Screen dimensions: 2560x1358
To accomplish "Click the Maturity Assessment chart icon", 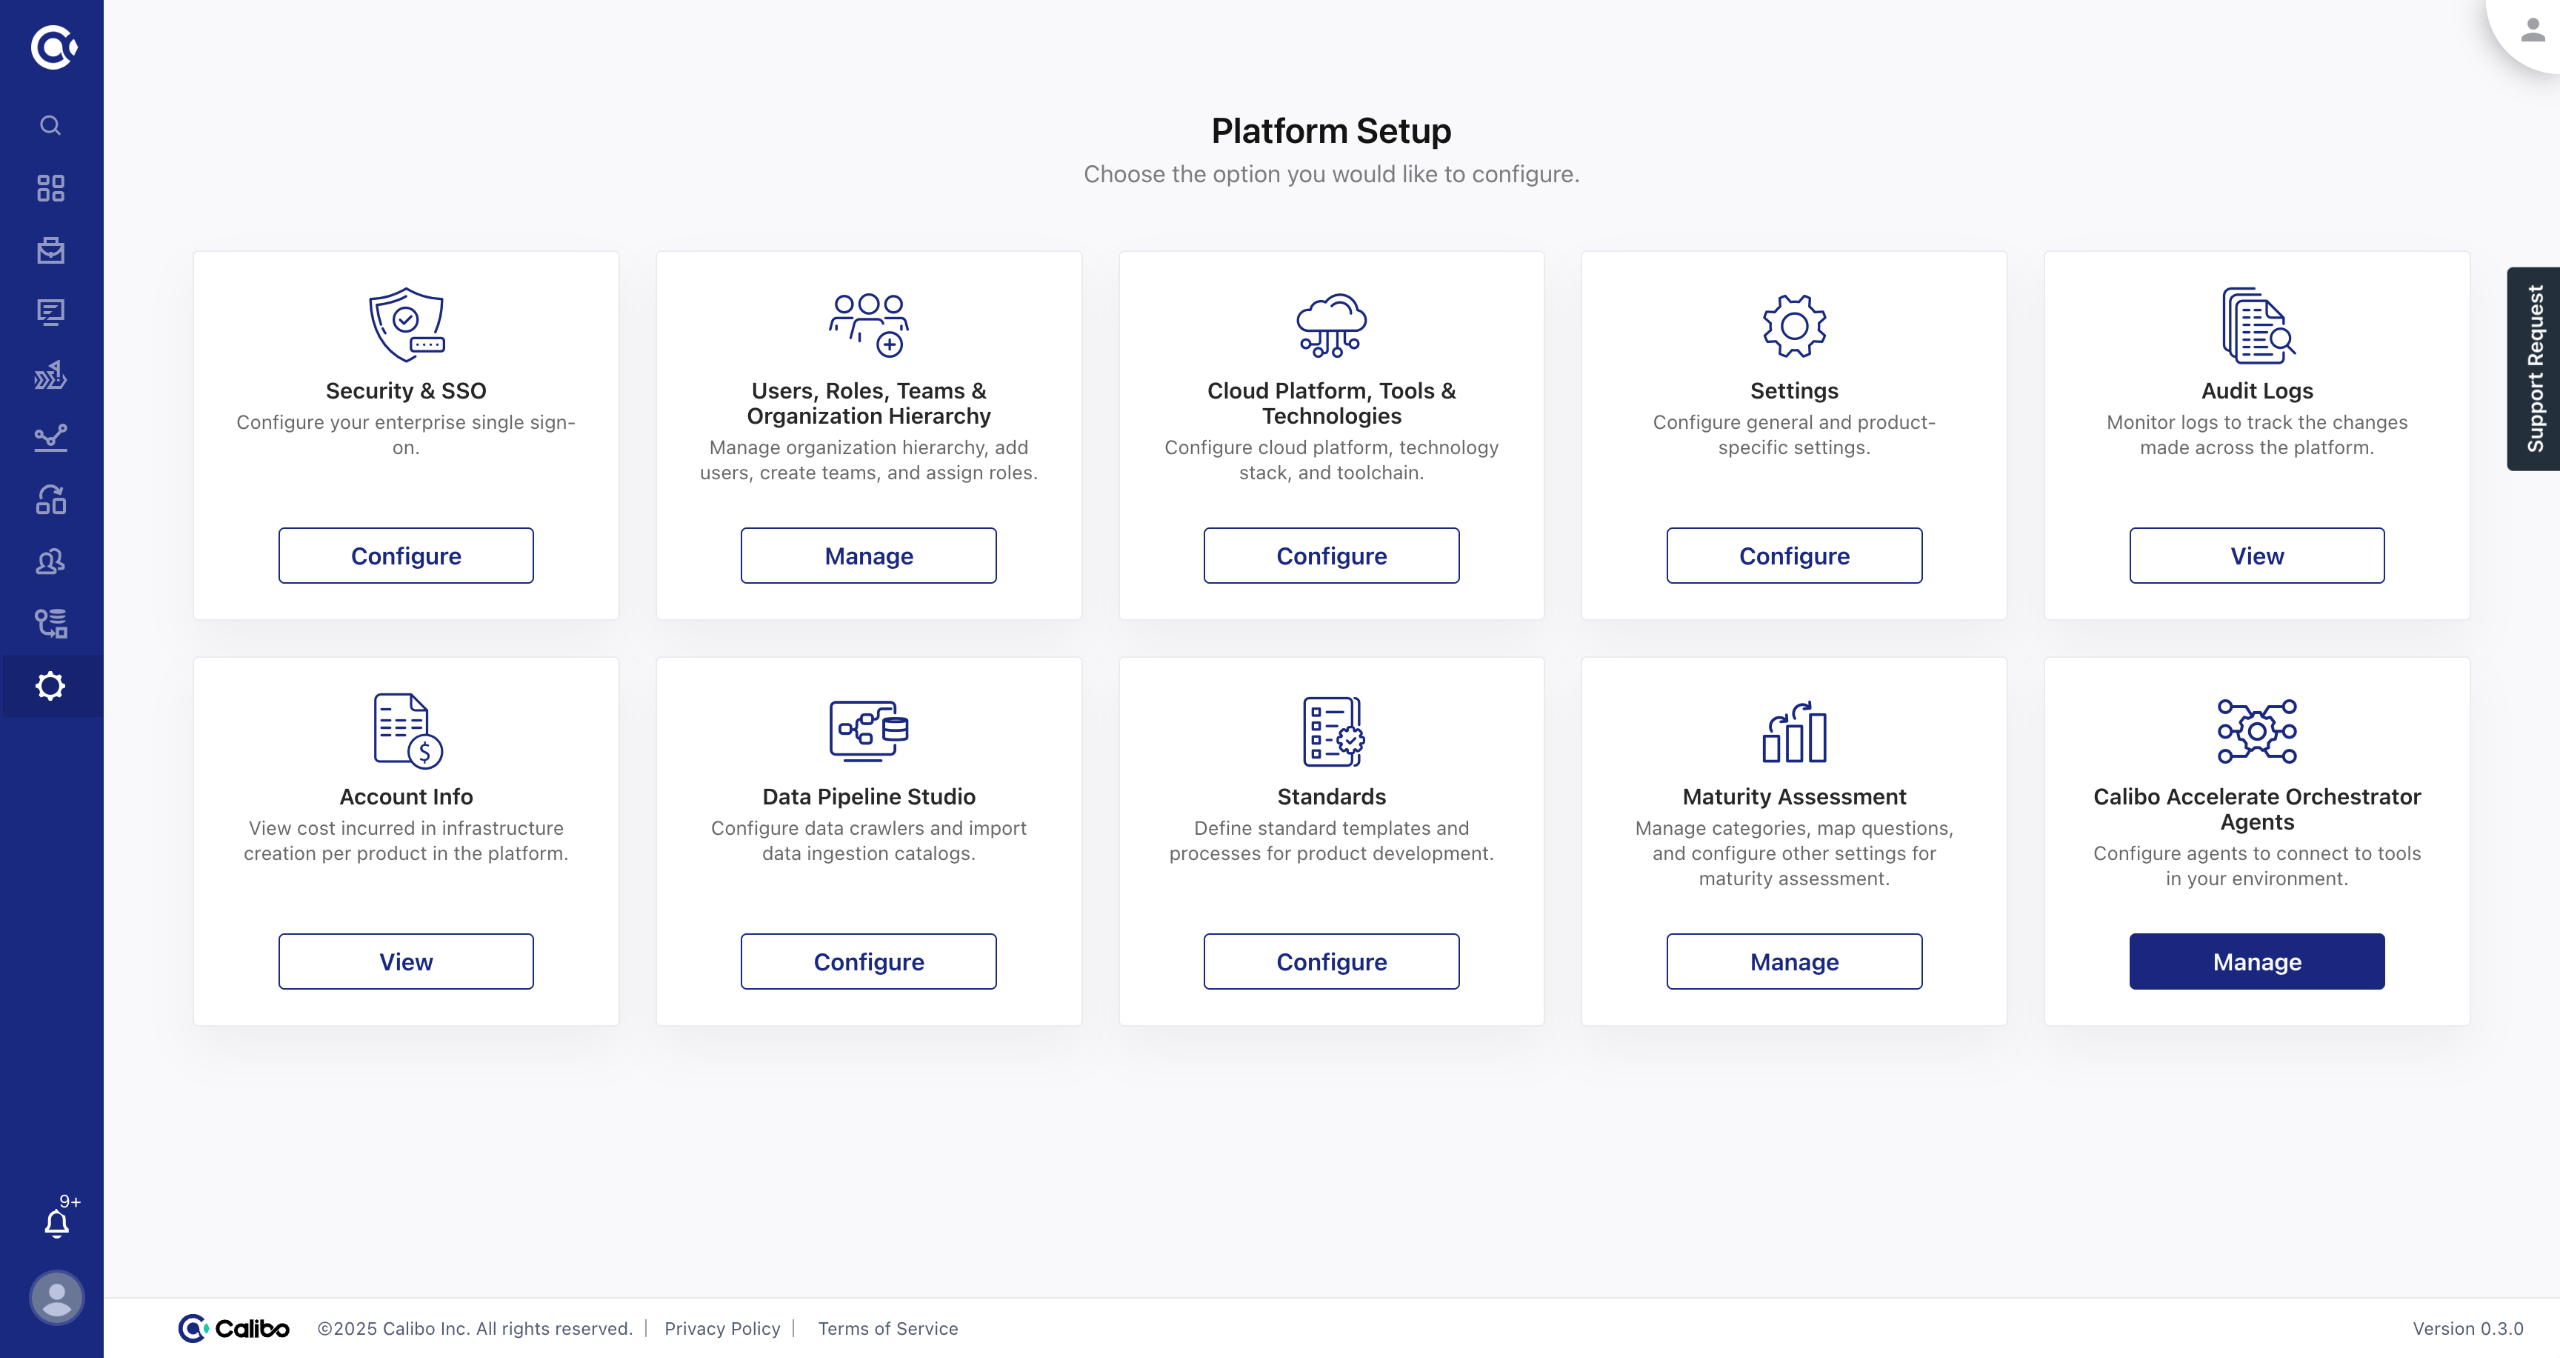I will coord(1794,731).
